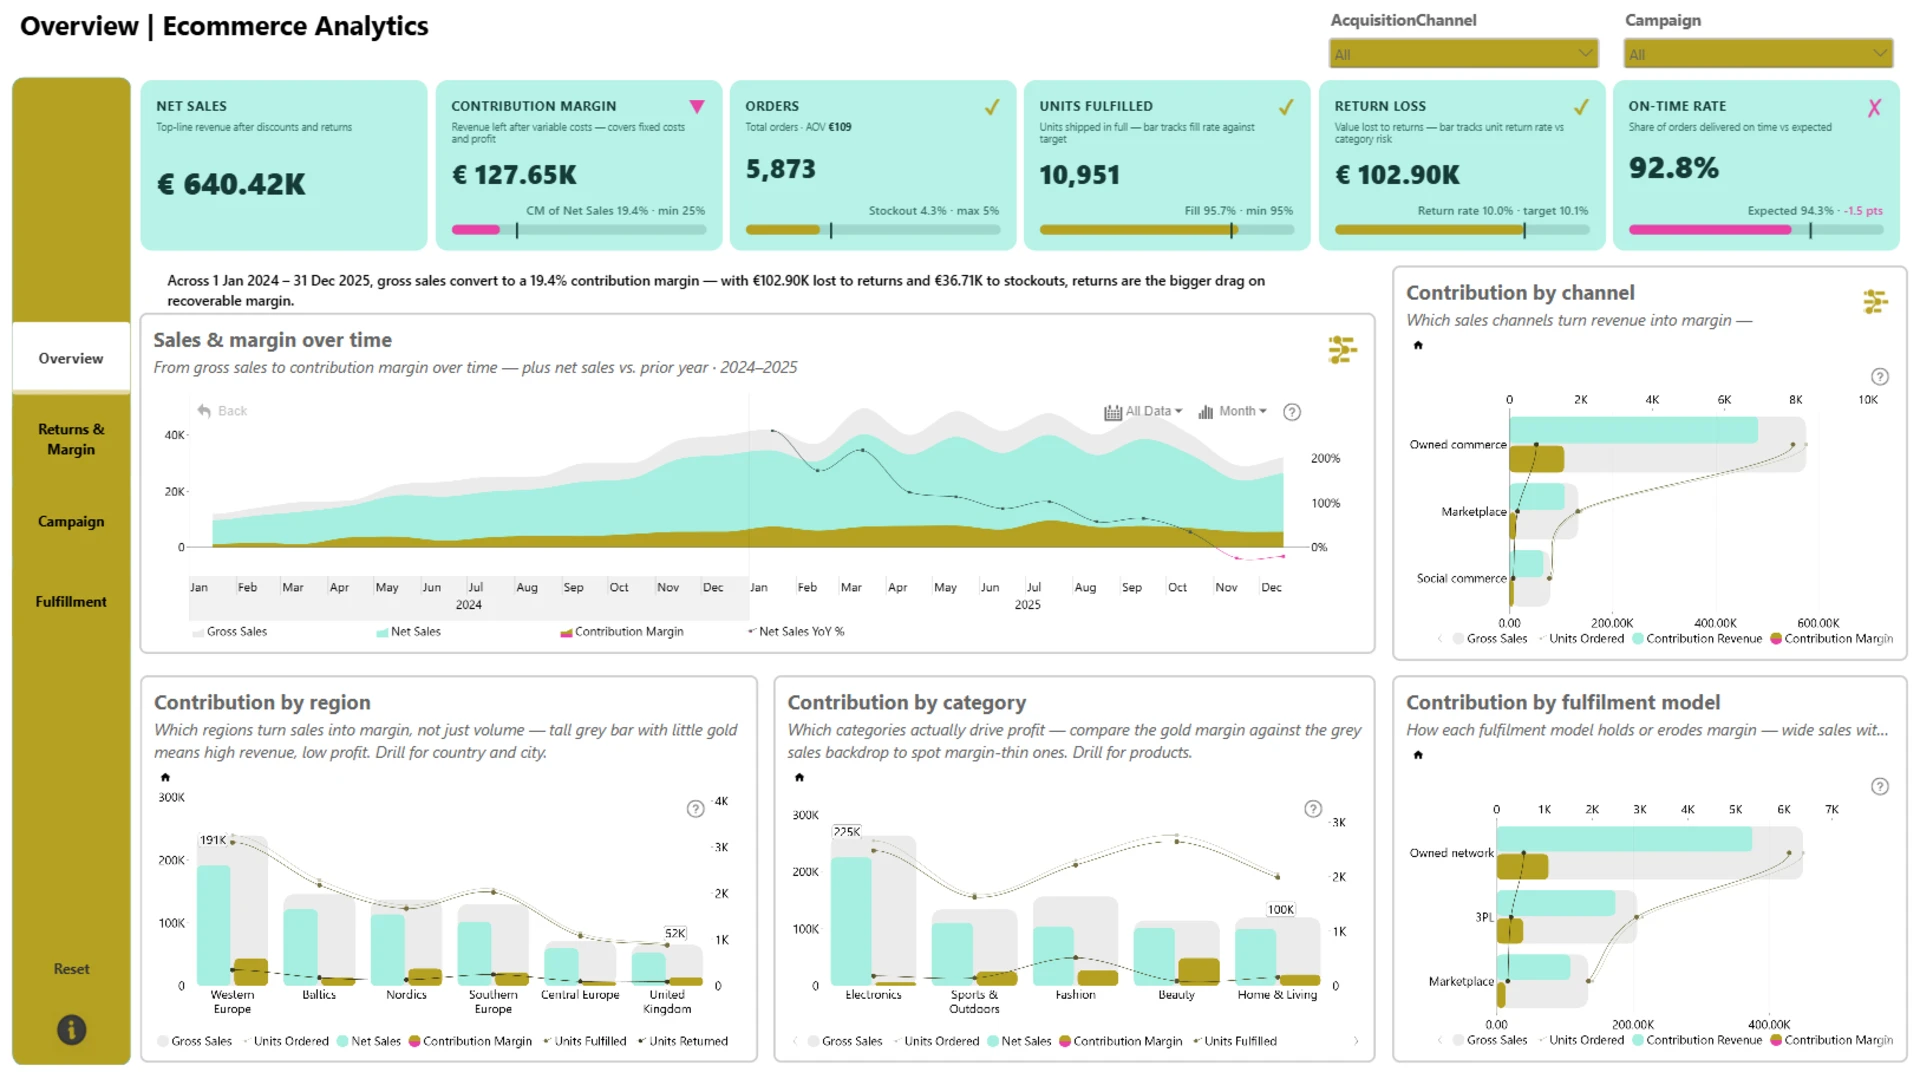Click the On-Time Rate X indicator
The width and height of the screenshot is (1920, 1080).
[x=1875, y=107]
